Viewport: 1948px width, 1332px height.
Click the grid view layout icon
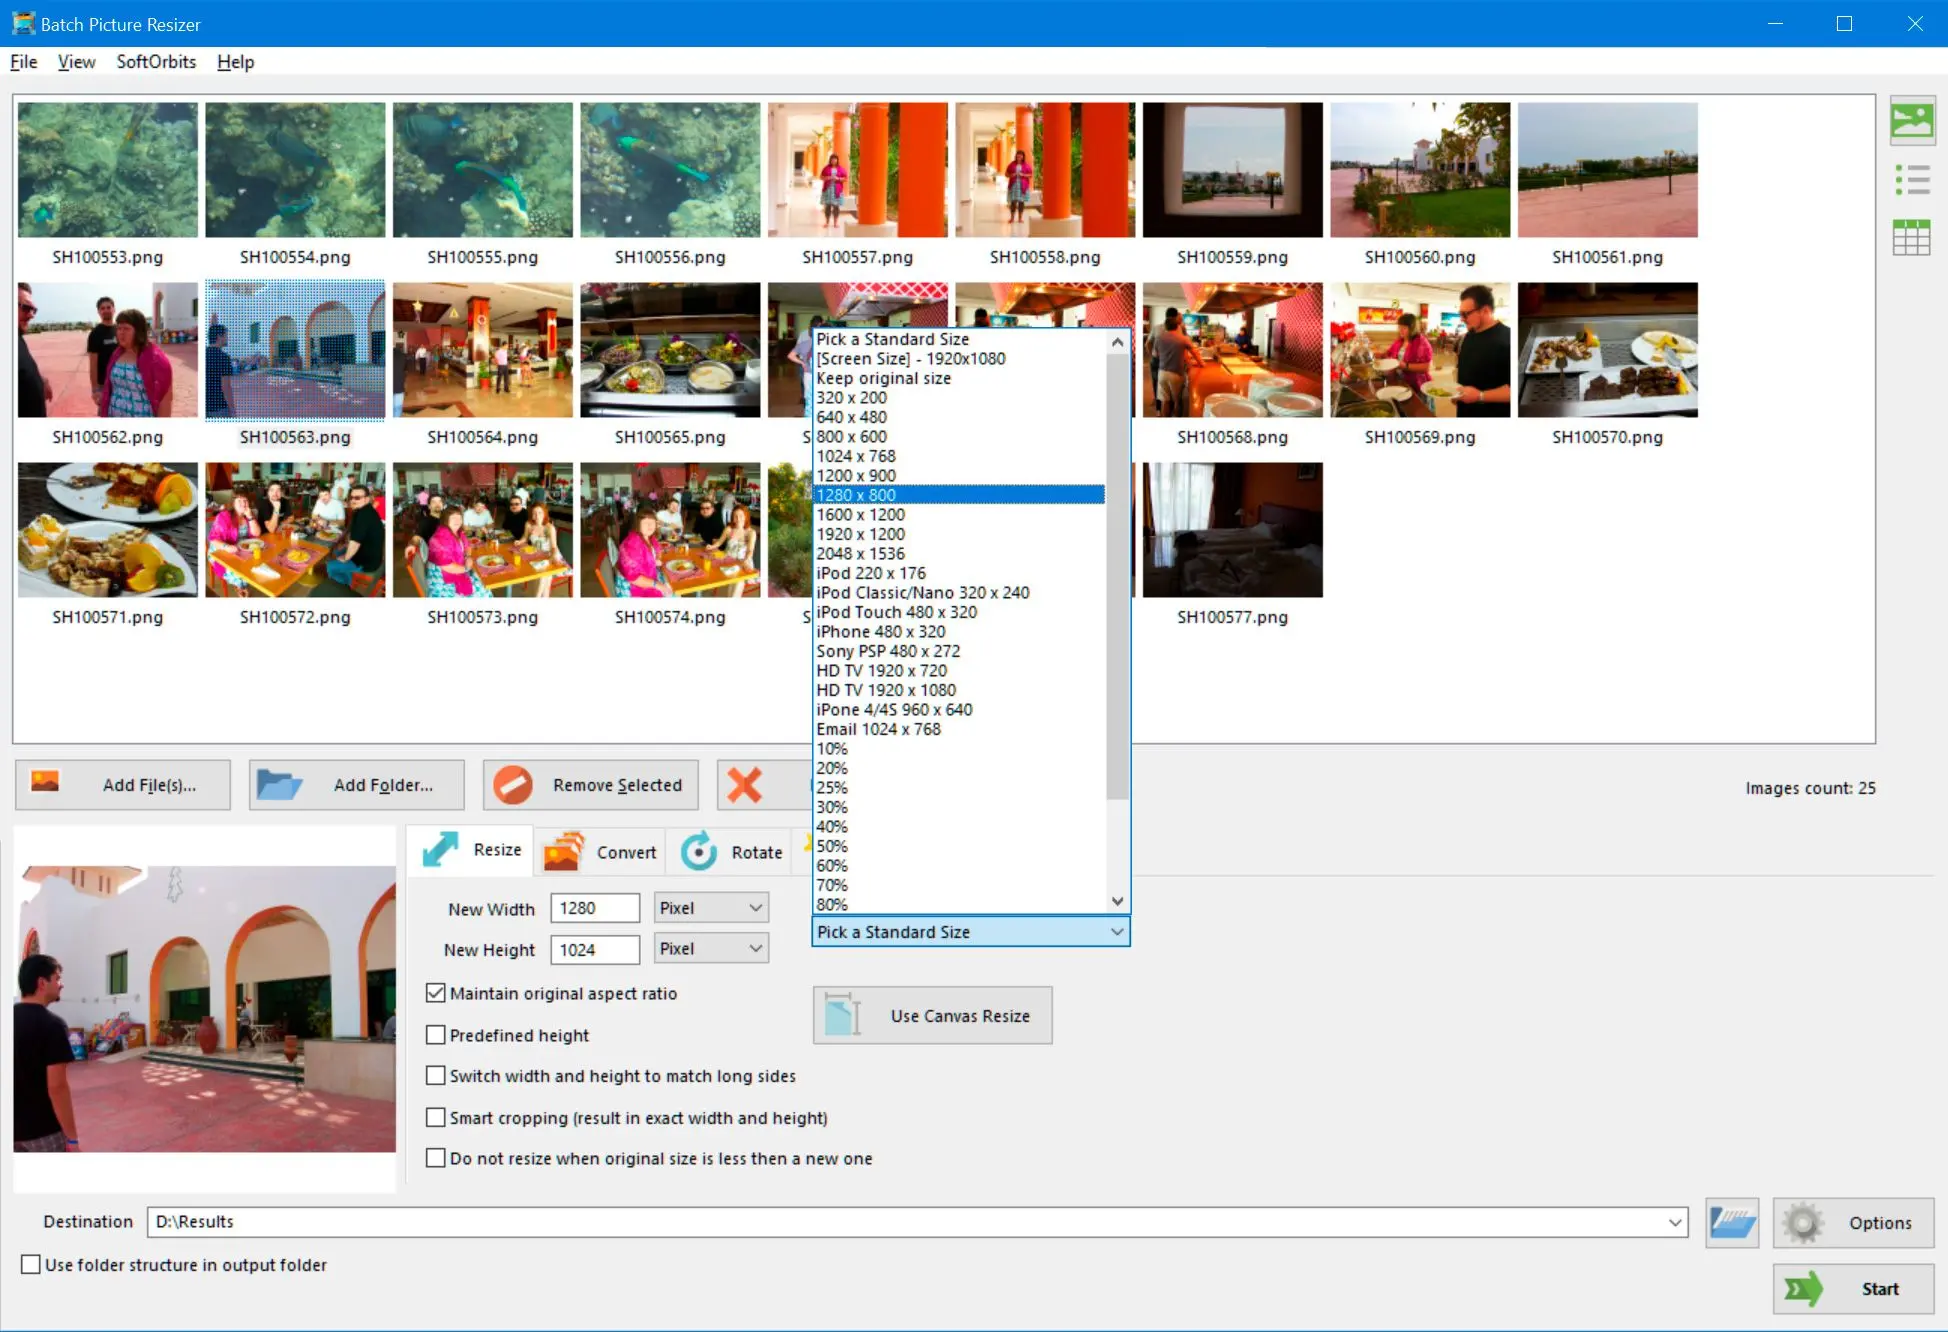(1911, 234)
